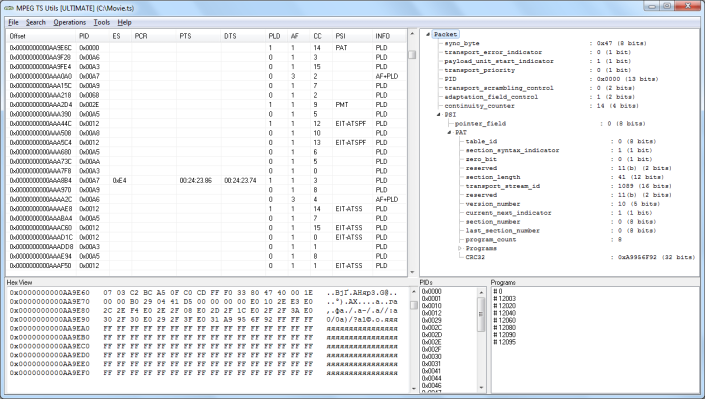Select PID 0x0041 in PIDs list
This screenshot has width=705, height=399.
pyautogui.click(x=432, y=371)
